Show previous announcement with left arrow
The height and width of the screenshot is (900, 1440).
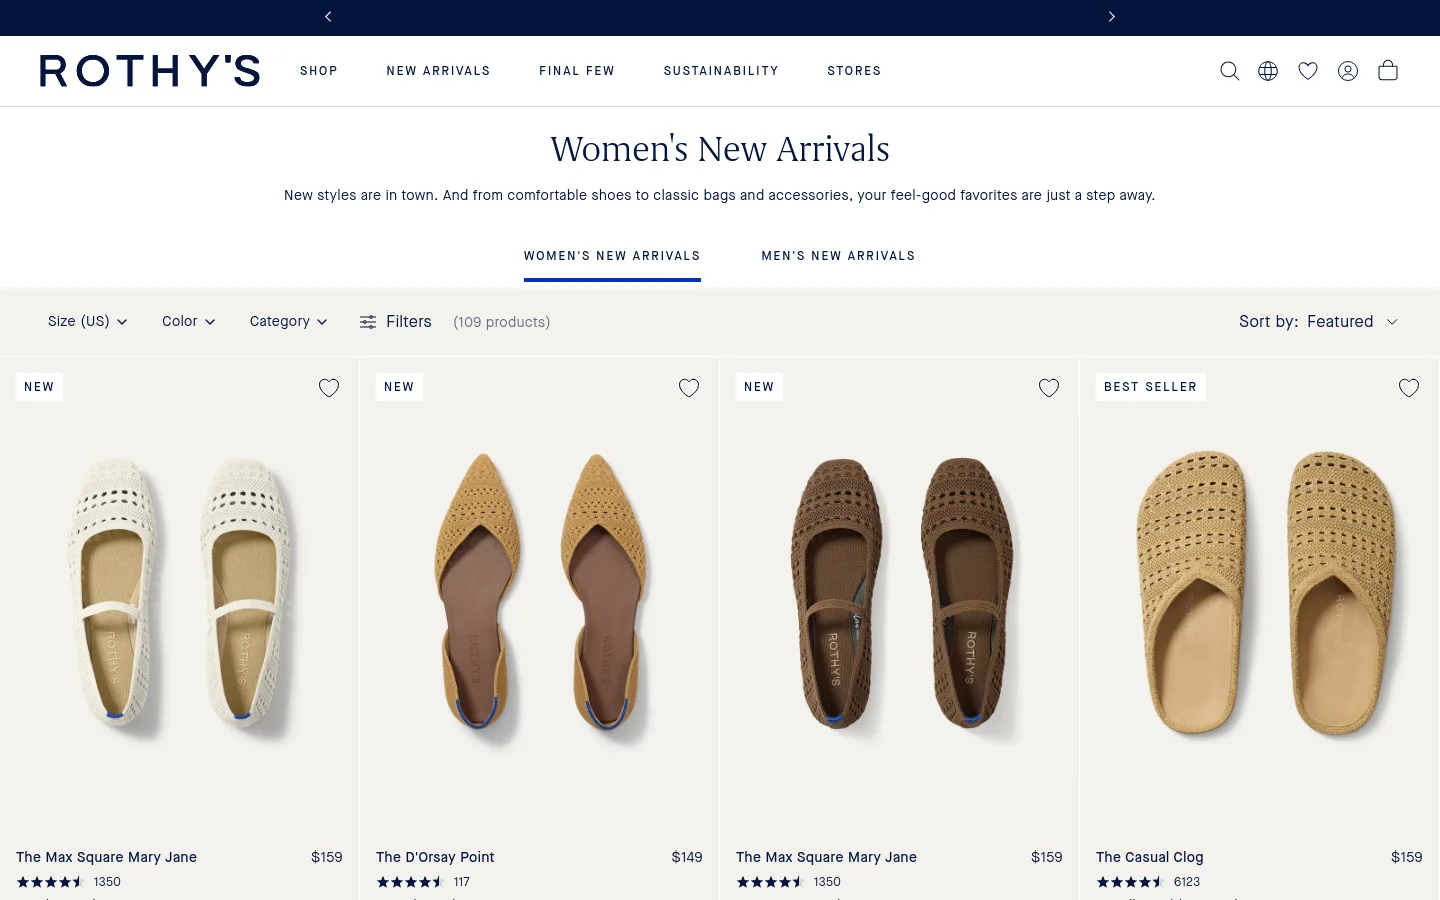click(x=328, y=16)
